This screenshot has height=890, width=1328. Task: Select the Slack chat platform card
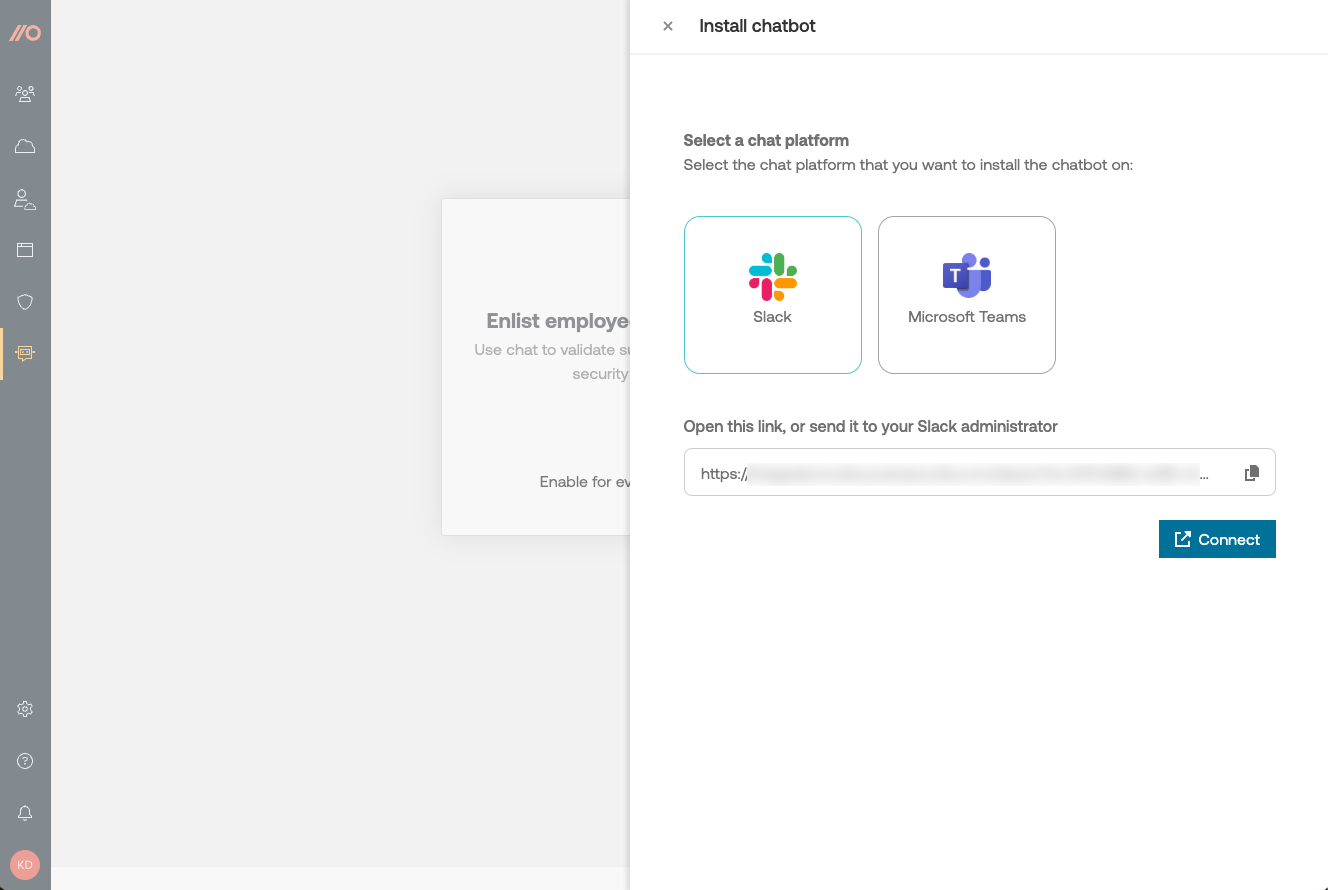coord(773,295)
